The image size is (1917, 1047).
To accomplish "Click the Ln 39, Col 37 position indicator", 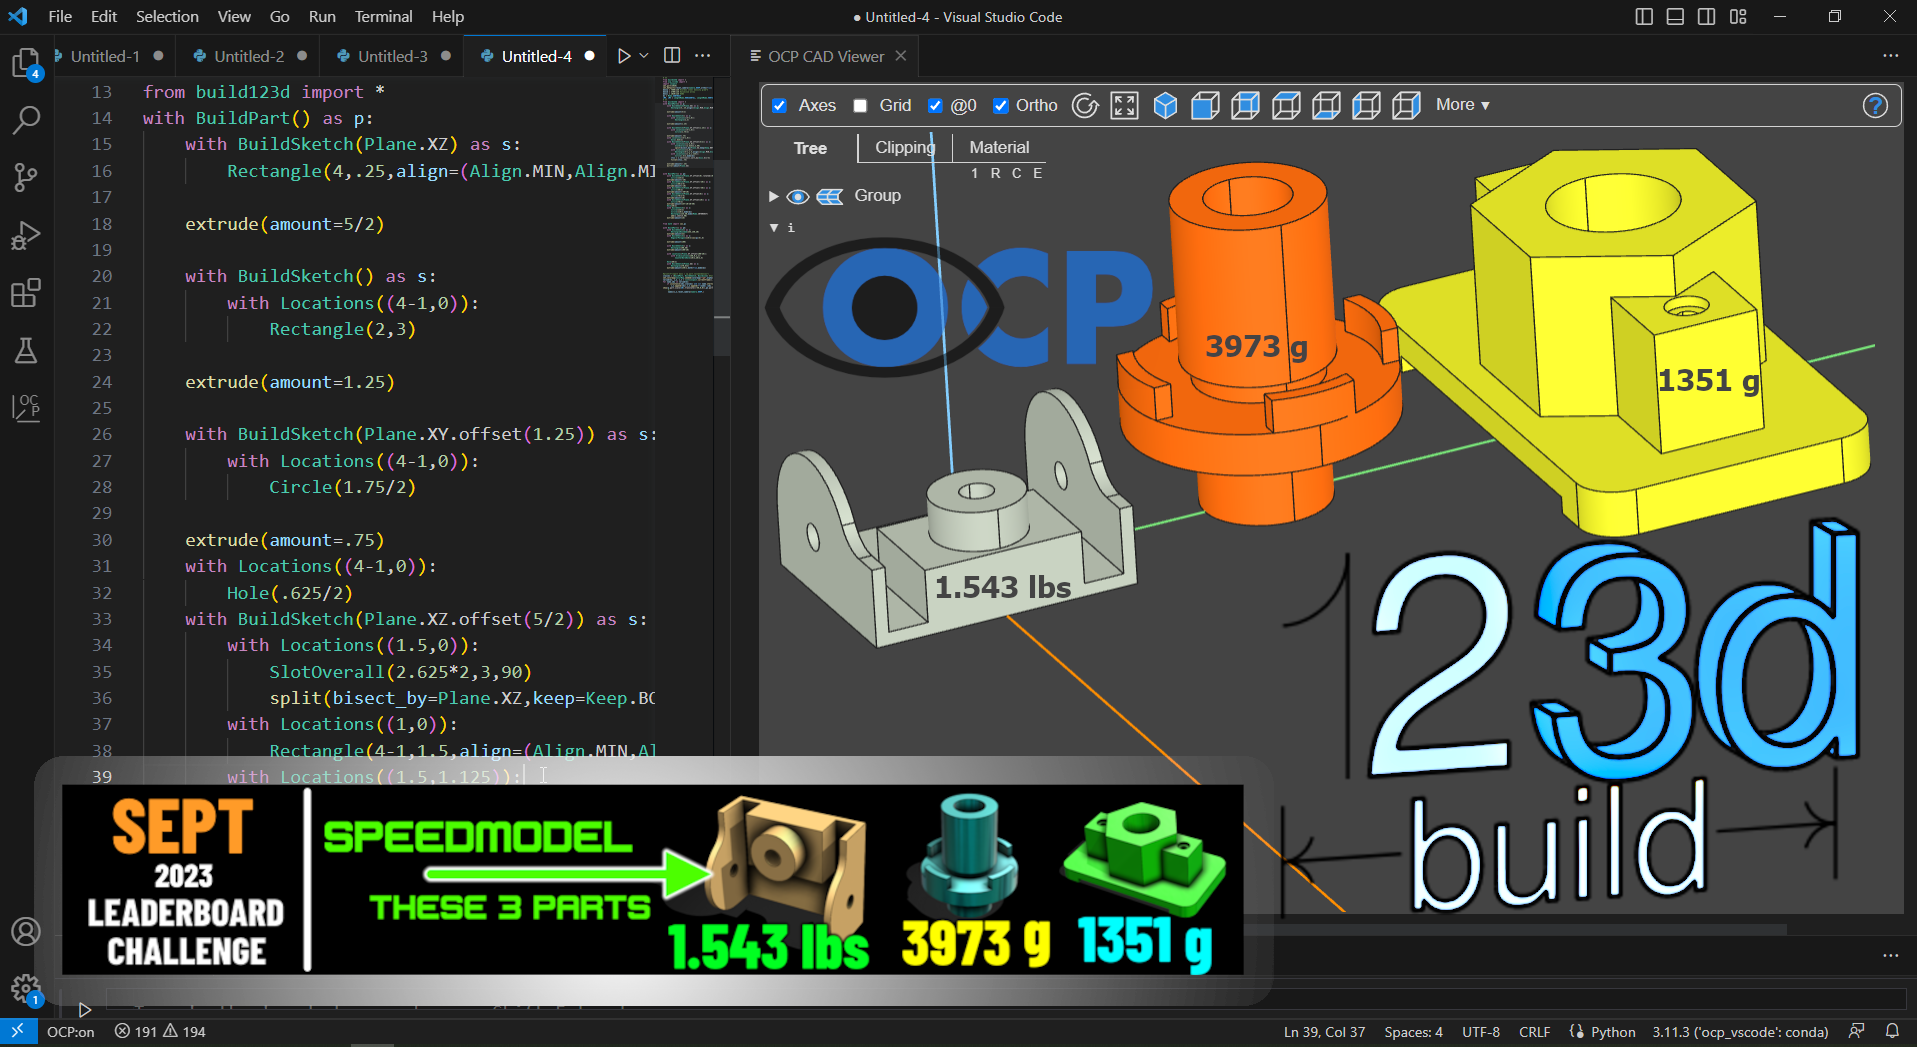I will click(x=1324, y=1032).
